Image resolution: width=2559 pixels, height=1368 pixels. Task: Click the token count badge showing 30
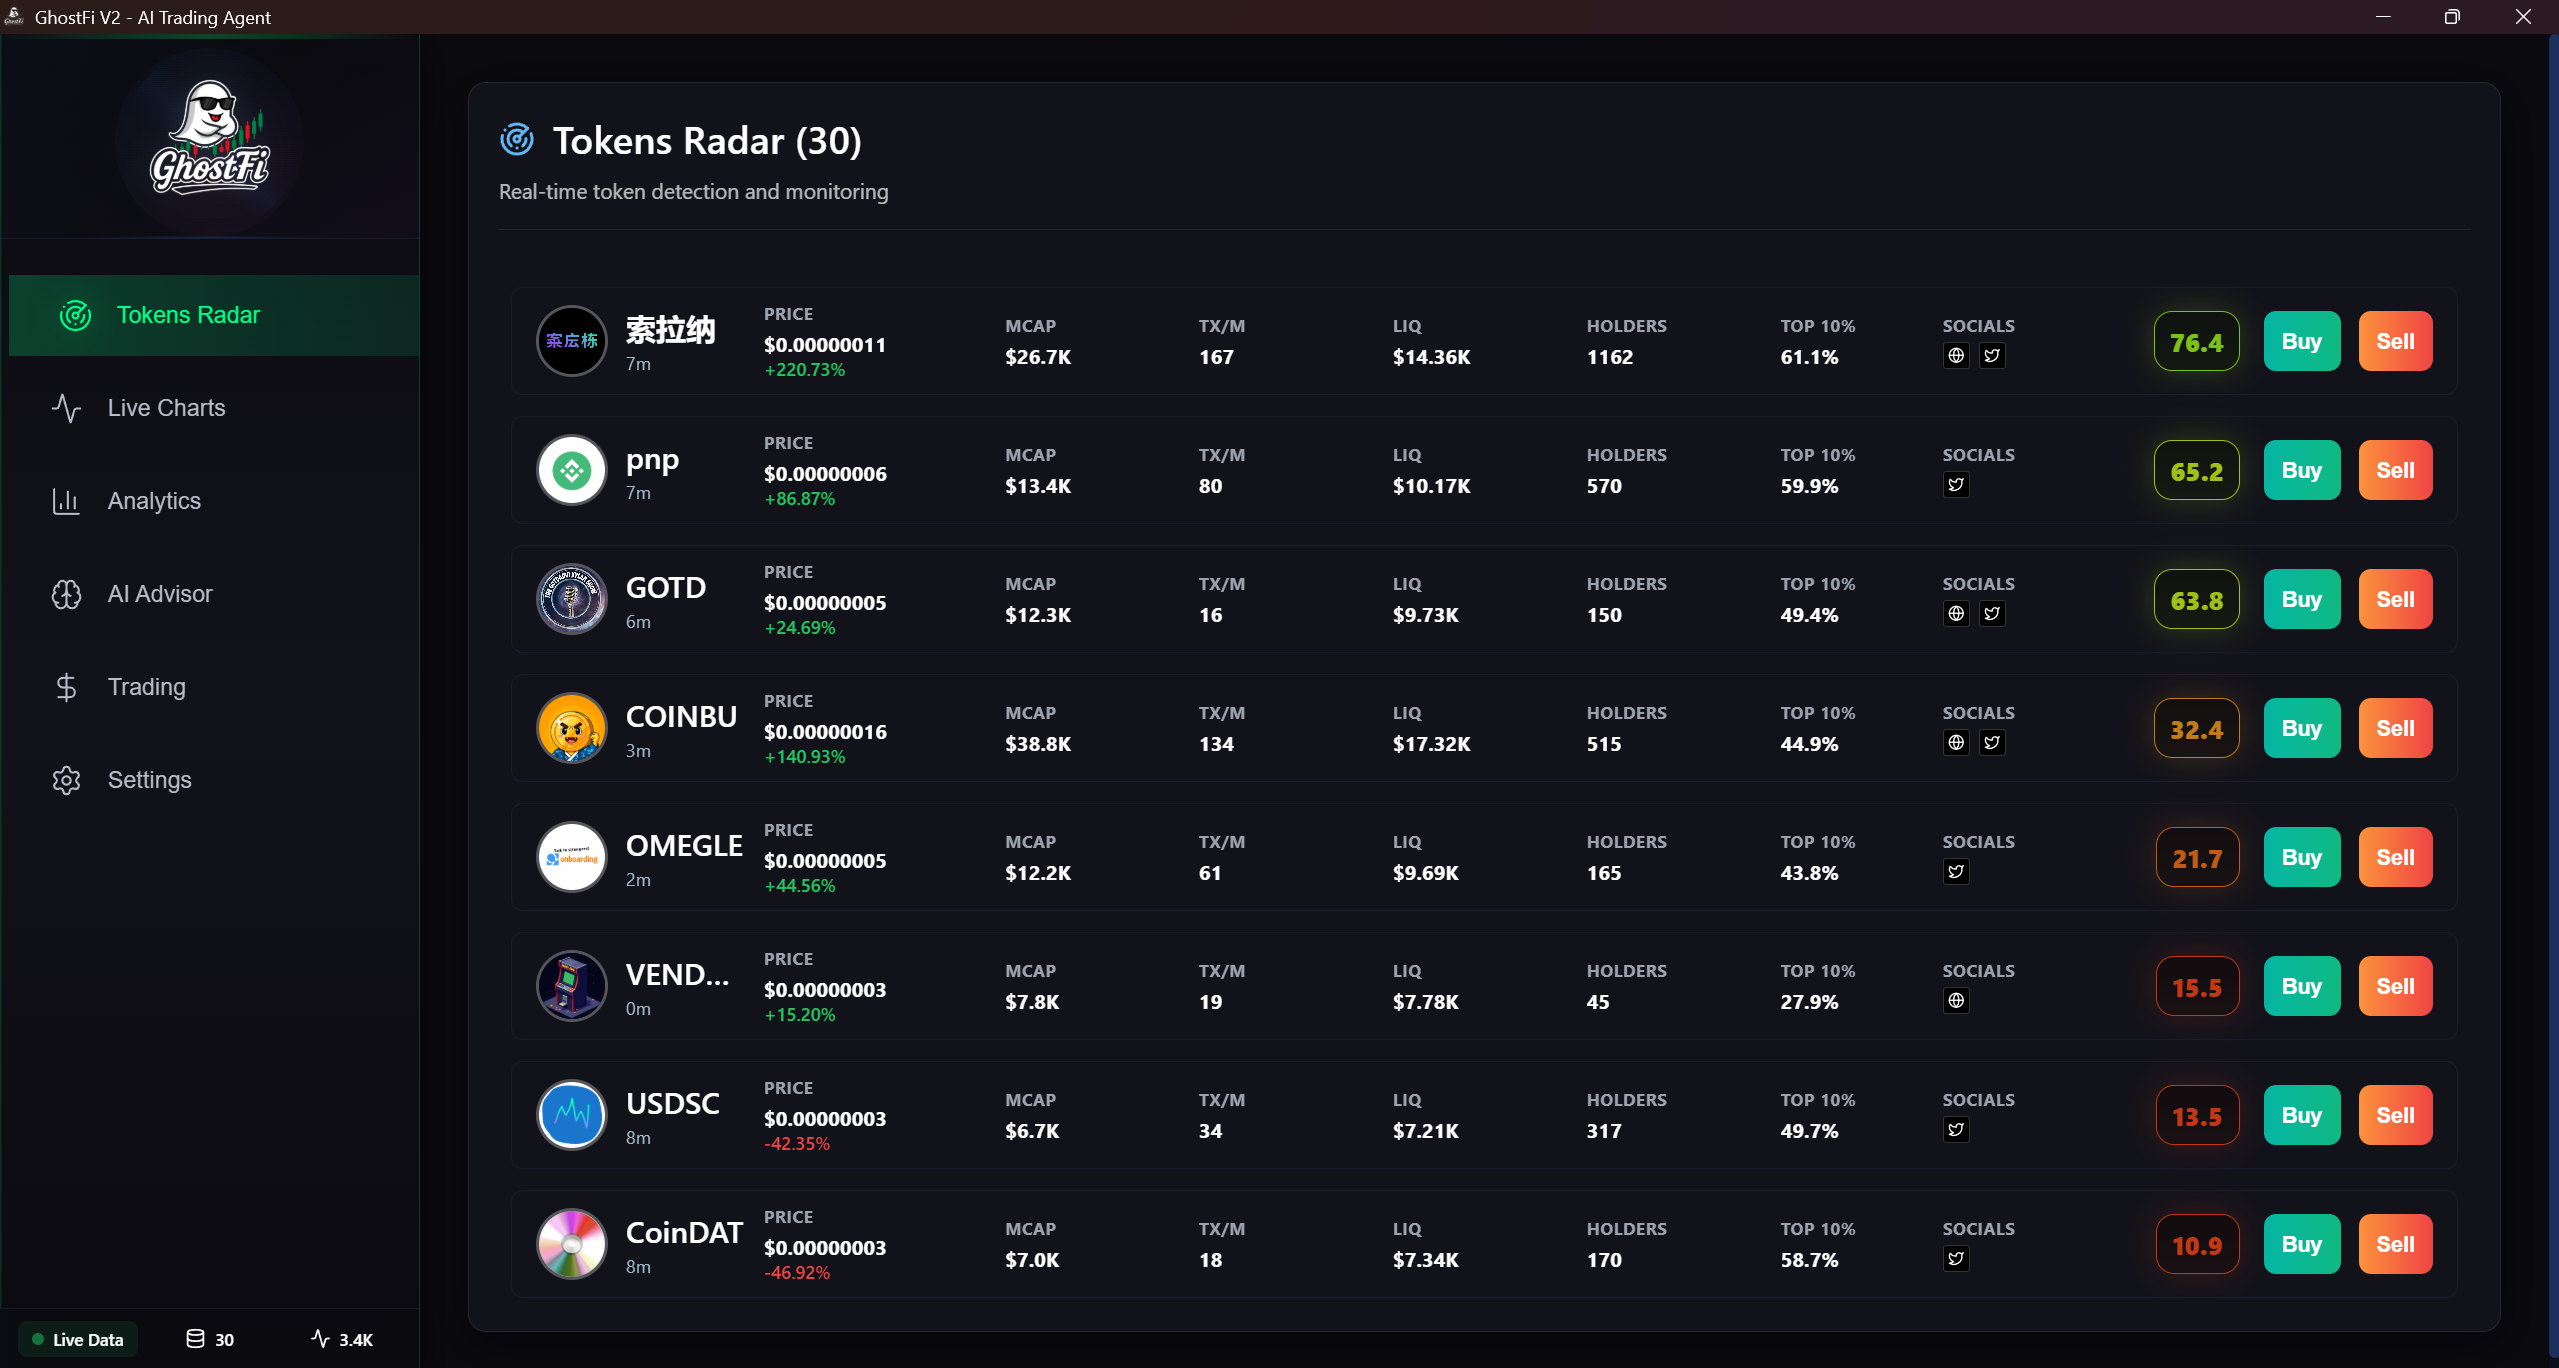pyautogui.click(x=209, y=1339)
